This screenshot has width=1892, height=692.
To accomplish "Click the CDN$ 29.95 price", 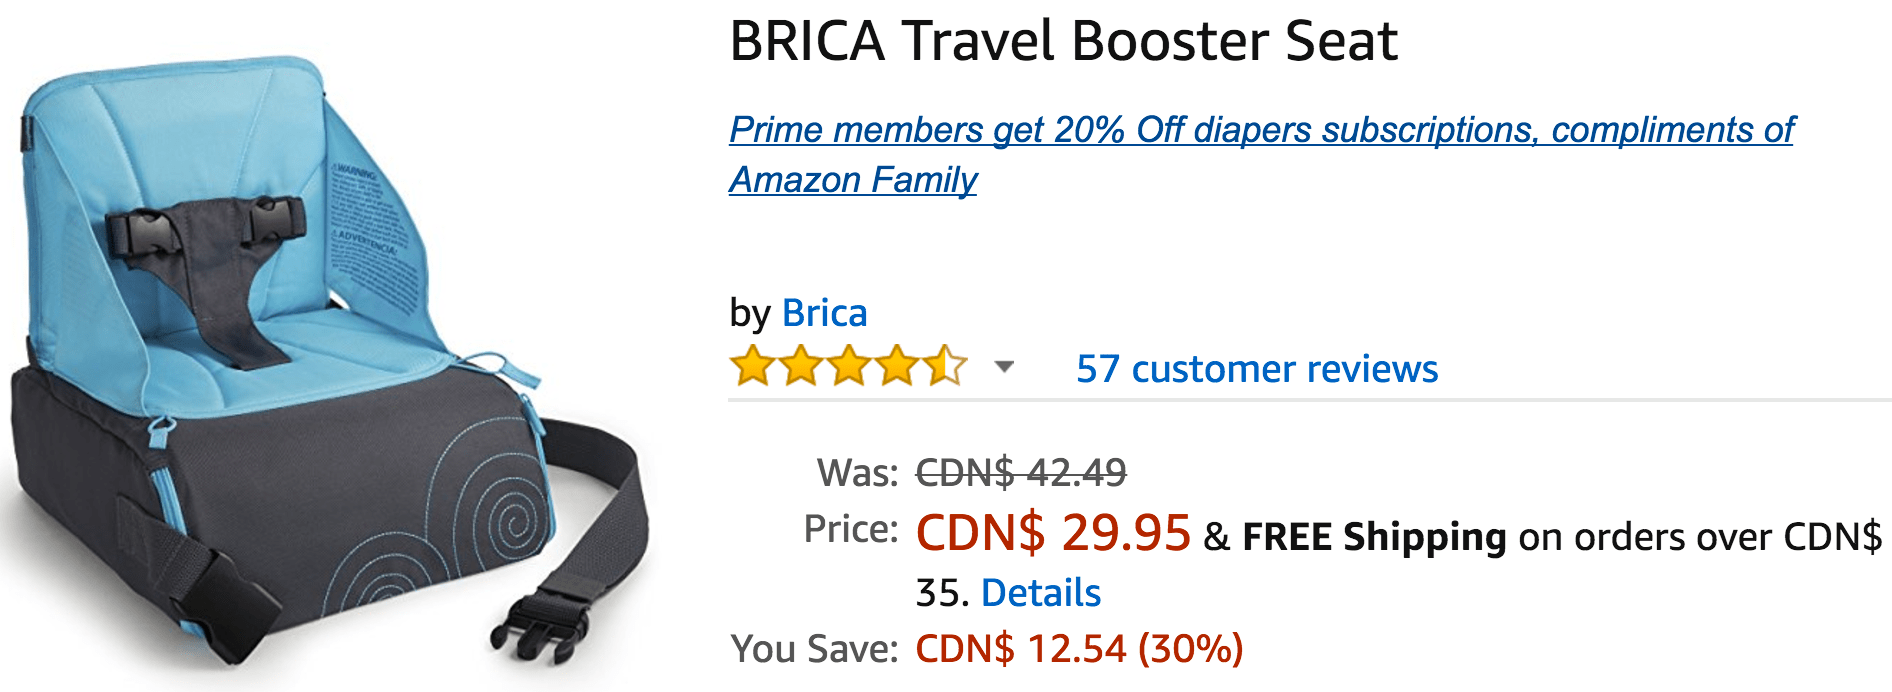I will (x=1052, y=532).
